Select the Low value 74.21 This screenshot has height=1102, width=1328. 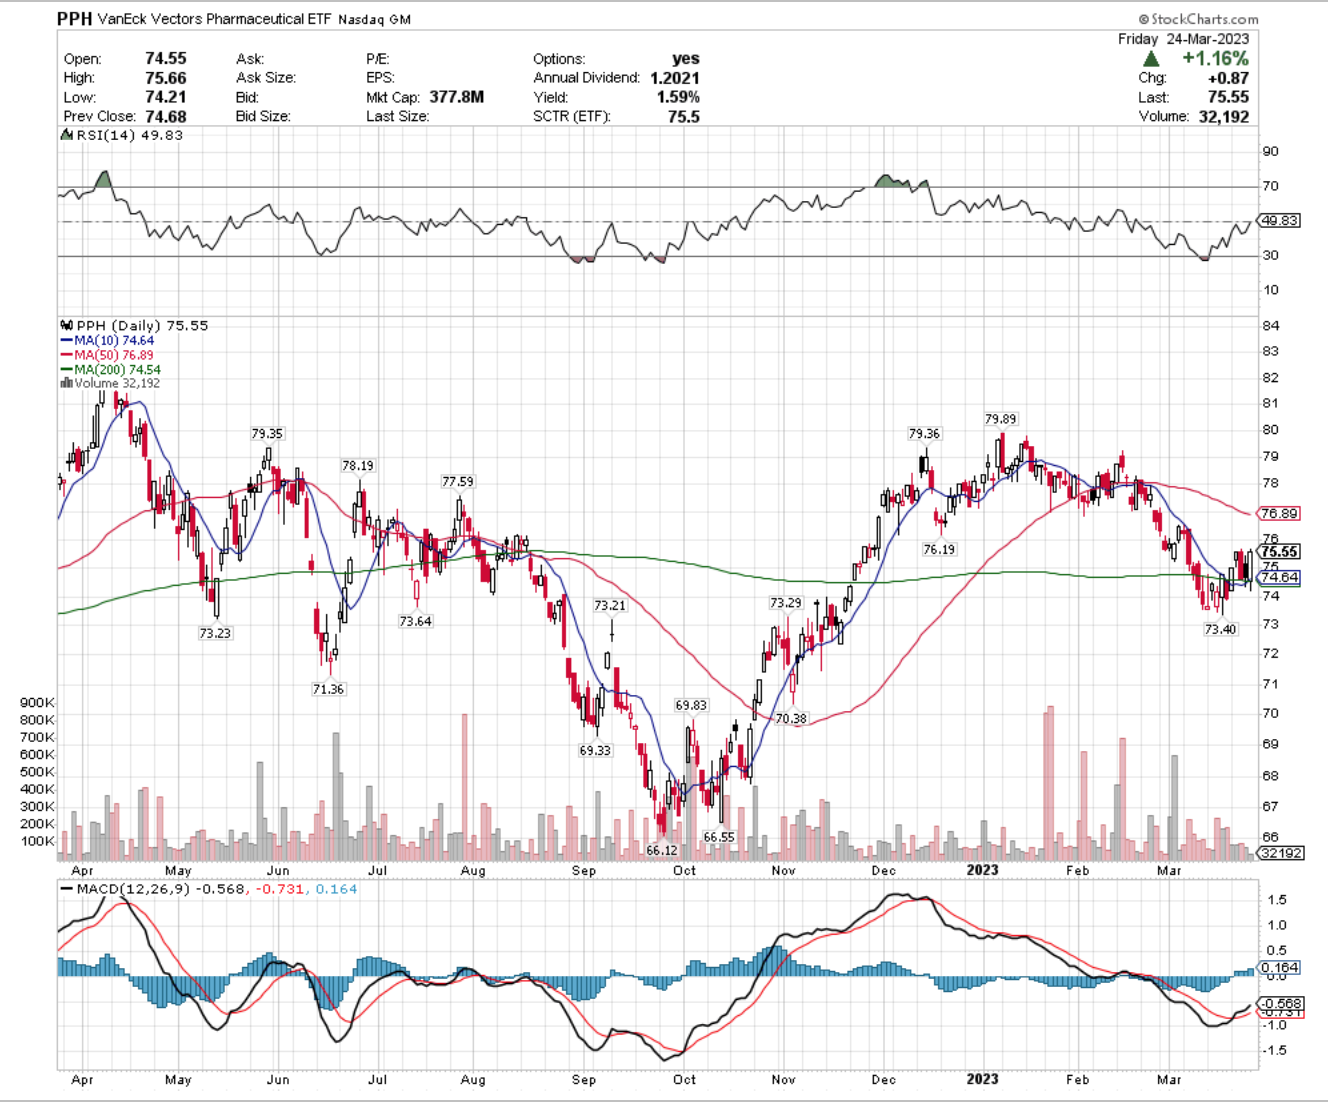point(166,97)
